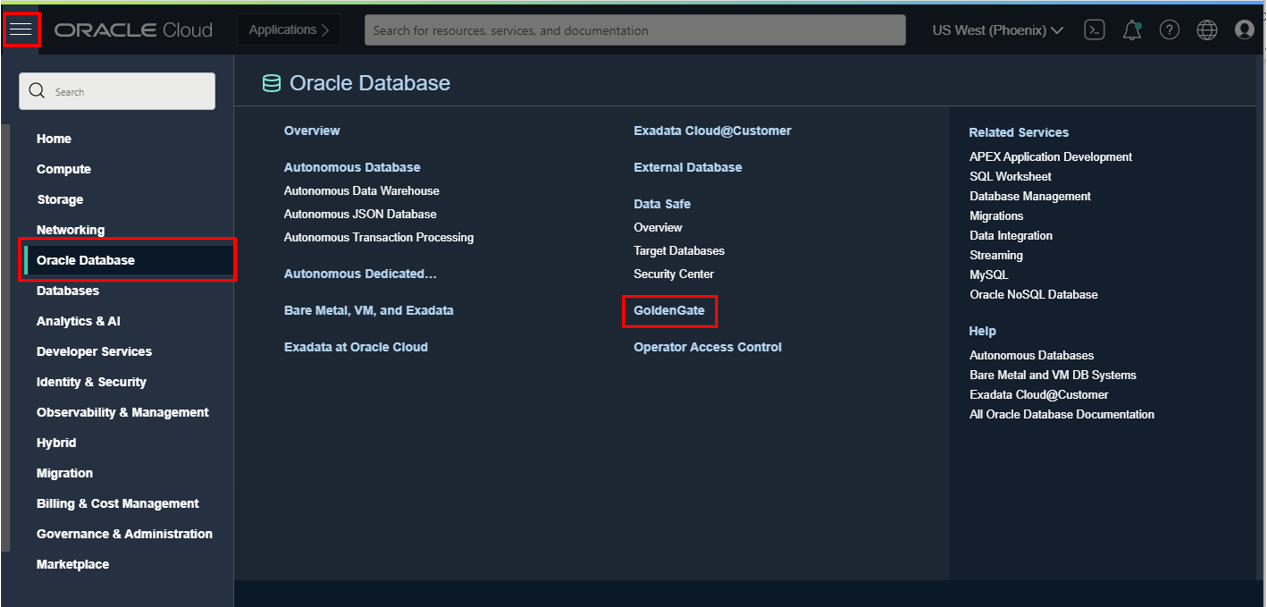Open the notifications bell icon
This screenshot has height=607, width=1267.
[1132, 30]
